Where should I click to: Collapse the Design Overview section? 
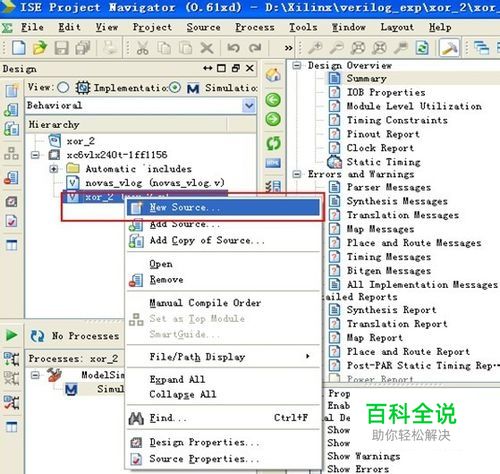(x=296, y=66)
